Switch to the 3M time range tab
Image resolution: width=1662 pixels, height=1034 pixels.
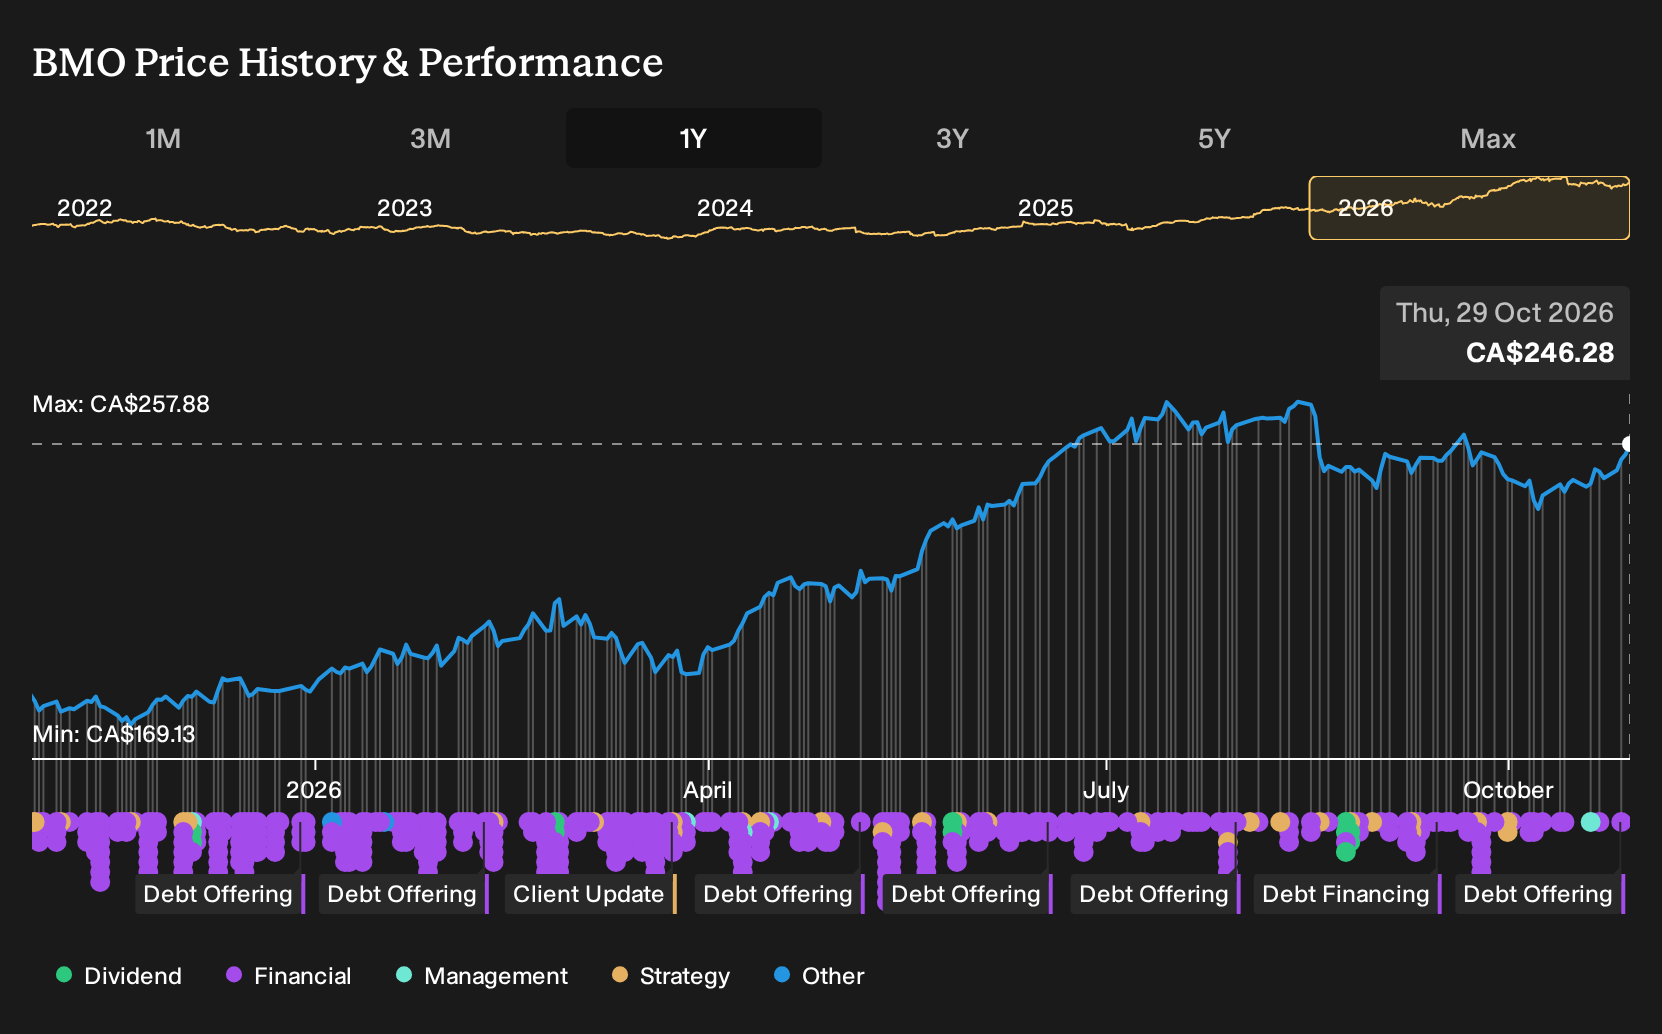pos(430,138)
